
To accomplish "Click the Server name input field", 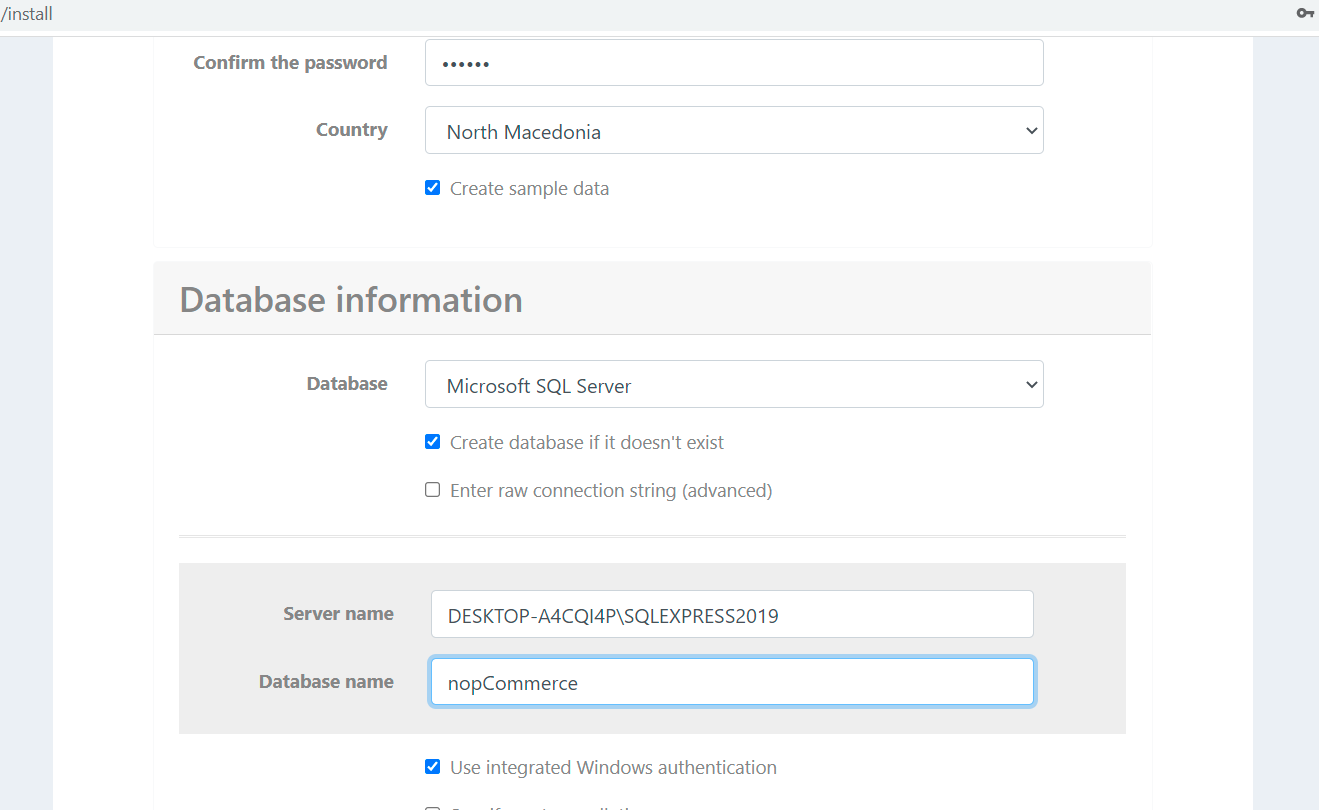I will (732, 614).
